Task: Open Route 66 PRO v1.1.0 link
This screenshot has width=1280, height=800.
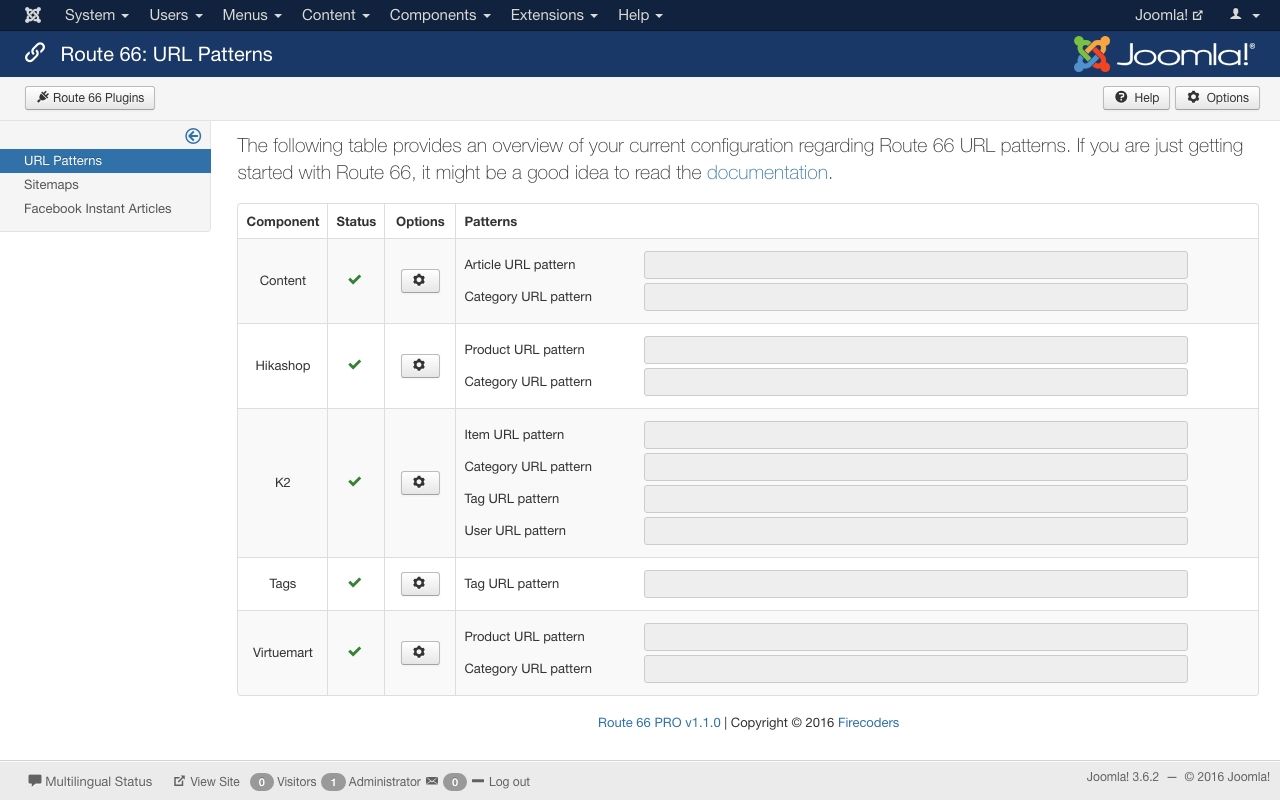Action: click(659, 722)
